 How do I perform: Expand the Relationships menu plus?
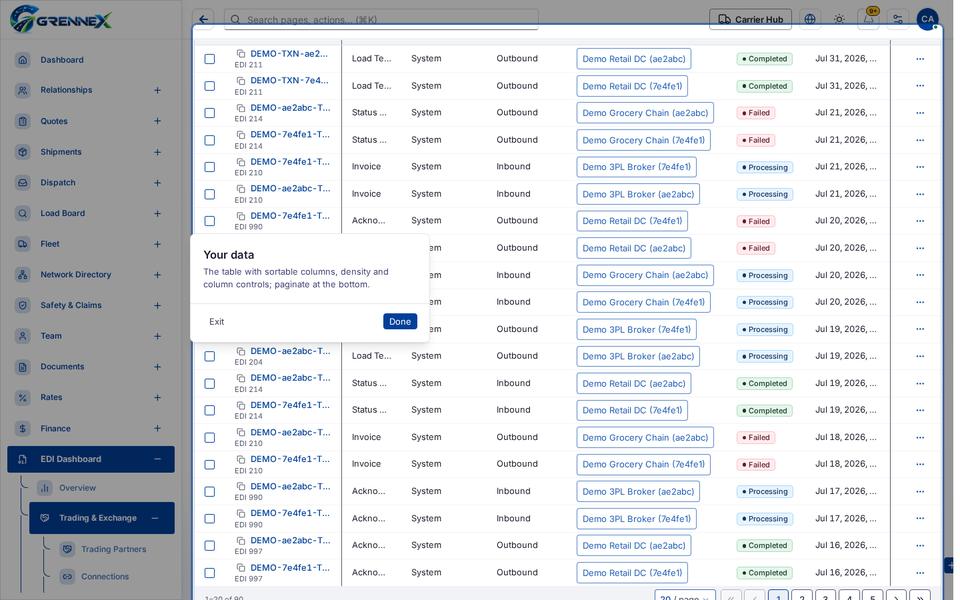tap(157, 90)
